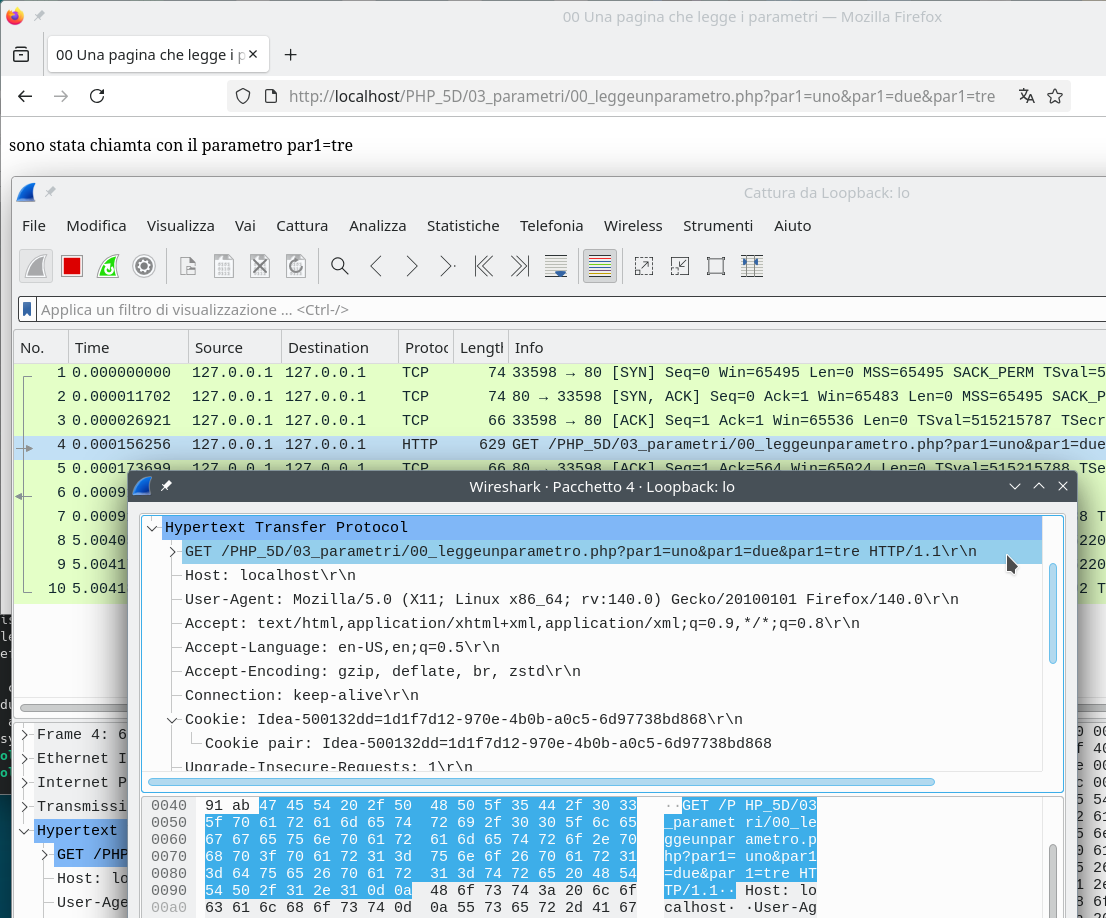1106x918 pixels.
Task: Collapse the Hypertext Transfer Protocol tree
Action: coord(152,528)
